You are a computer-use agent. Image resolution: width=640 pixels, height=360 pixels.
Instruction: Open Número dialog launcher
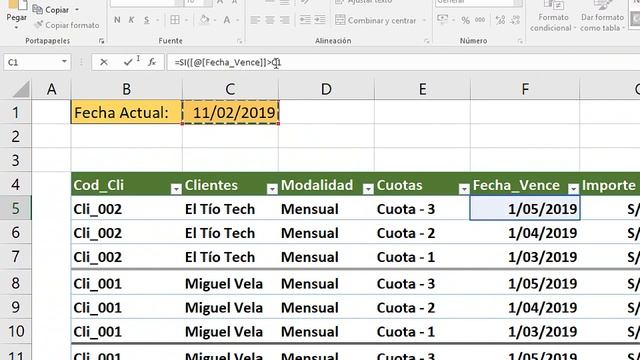(520, 41)
